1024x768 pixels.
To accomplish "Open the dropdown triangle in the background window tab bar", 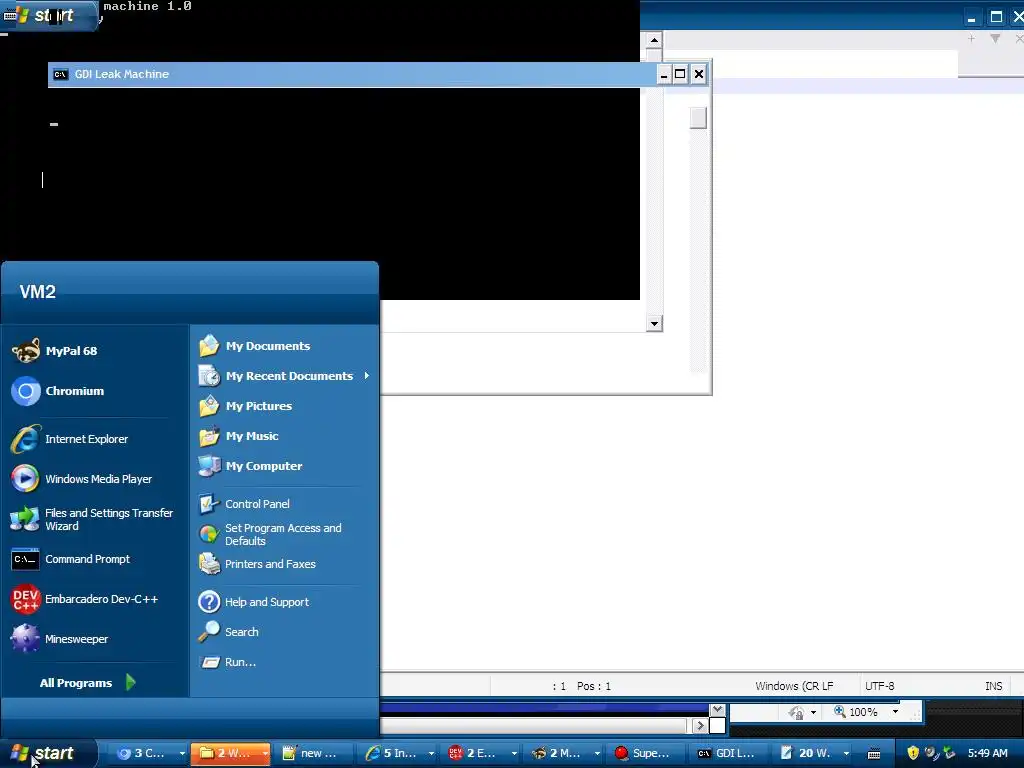I will (995, 39).
